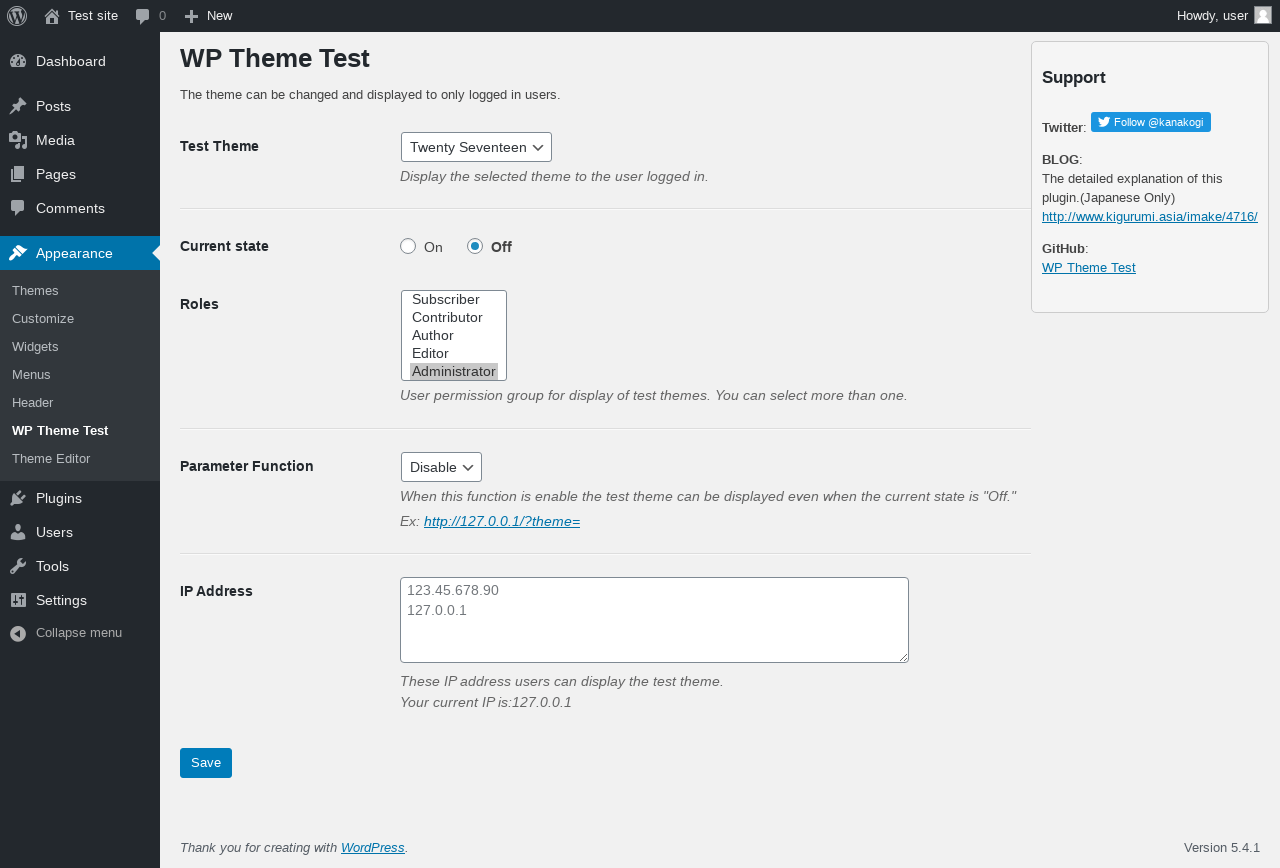Click Howdy, user in the admin bar

pos(1212,16)
